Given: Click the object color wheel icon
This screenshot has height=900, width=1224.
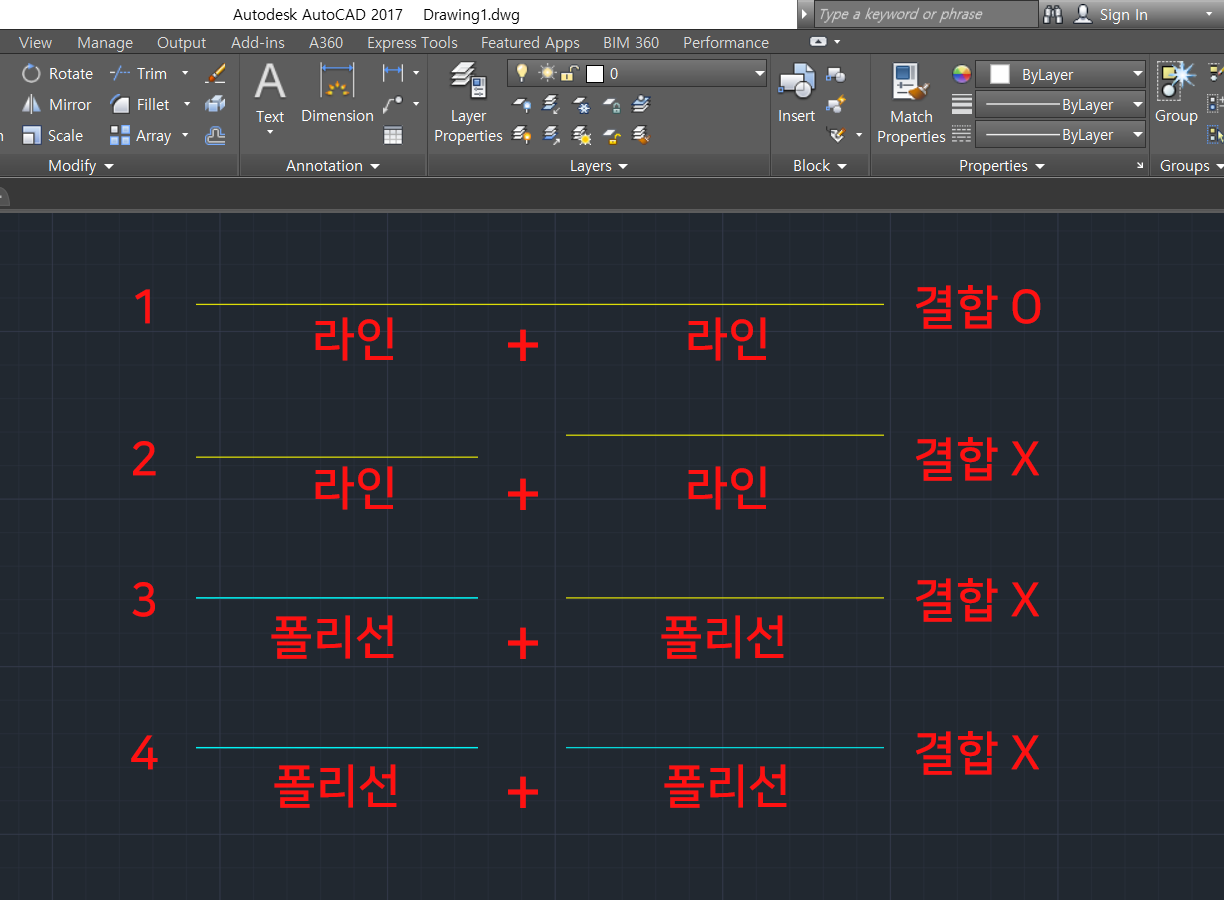Looking at the screenshot, I should [x=961, y=74].
